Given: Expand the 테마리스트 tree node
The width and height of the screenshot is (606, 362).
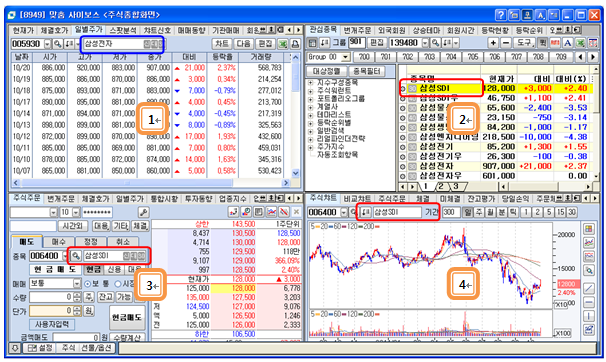Looking at the screenshot, I should (x=311, y=115).
